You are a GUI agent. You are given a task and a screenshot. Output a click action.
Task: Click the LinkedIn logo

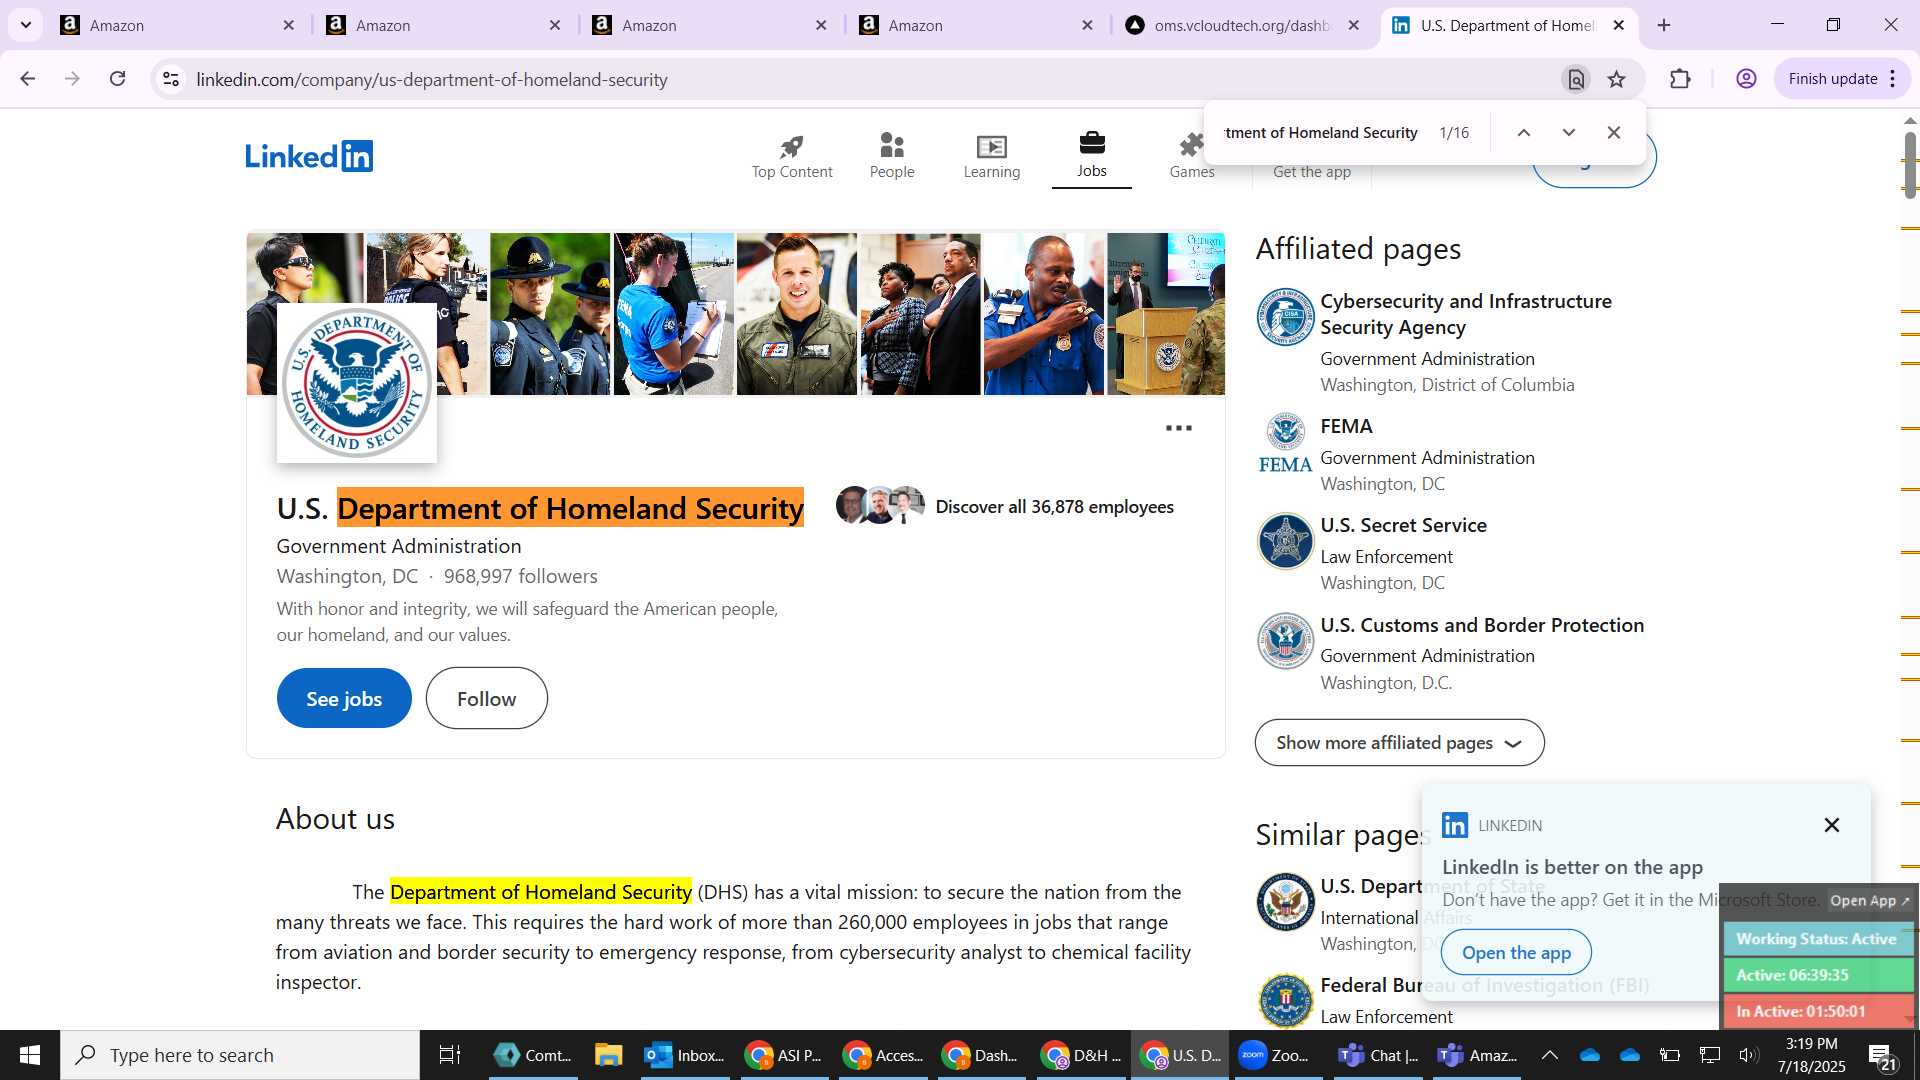coord(309,156)
